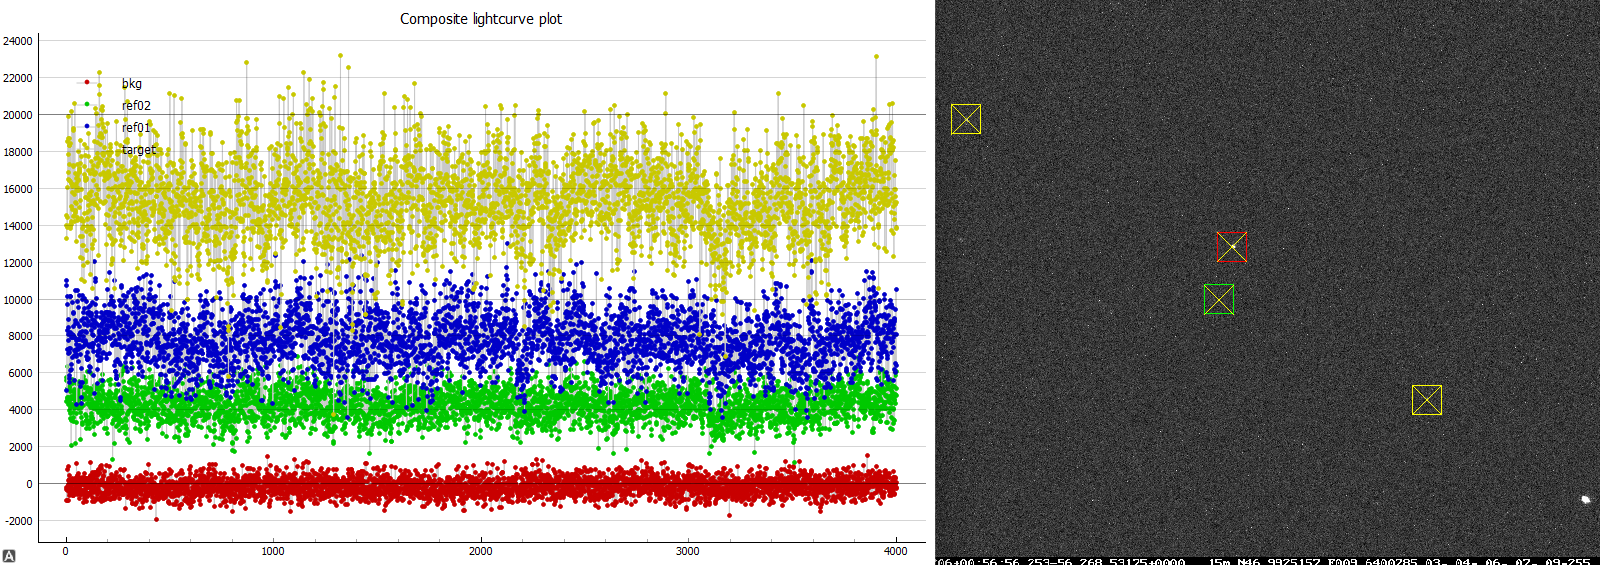Click the ref01 legend label

[136, 127]
